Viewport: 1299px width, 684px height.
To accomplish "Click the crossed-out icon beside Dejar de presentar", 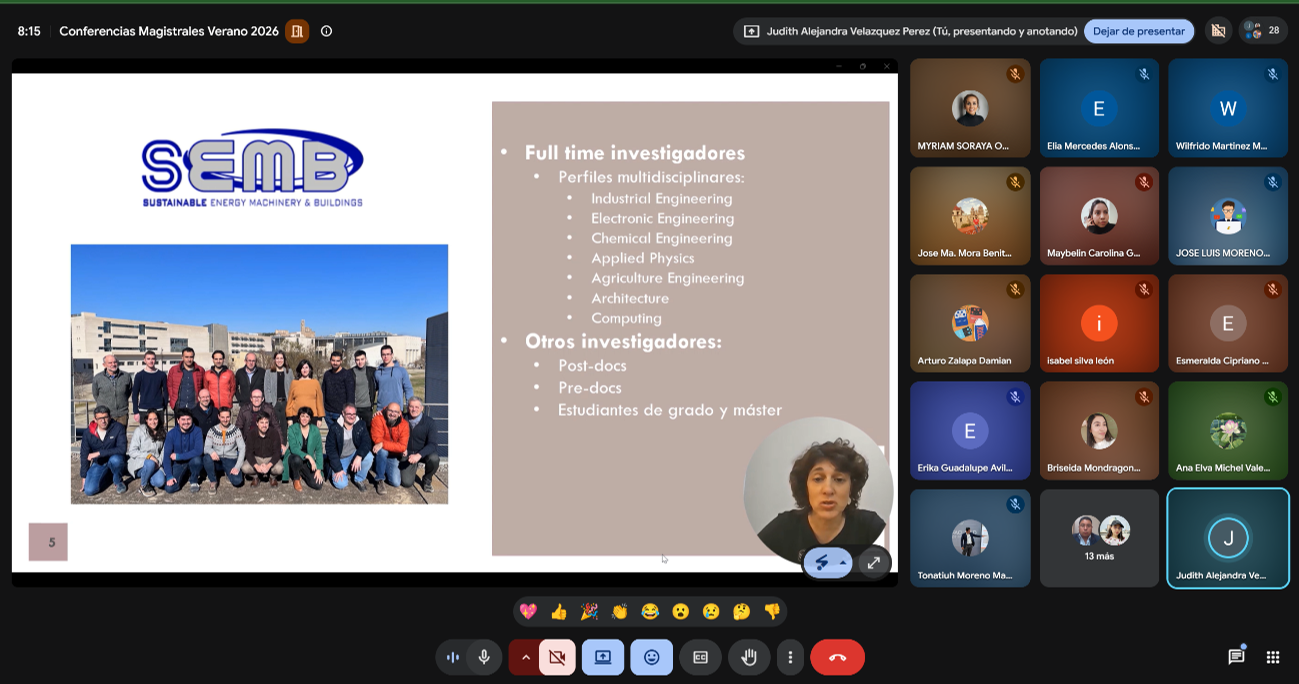I will 1218,31.
